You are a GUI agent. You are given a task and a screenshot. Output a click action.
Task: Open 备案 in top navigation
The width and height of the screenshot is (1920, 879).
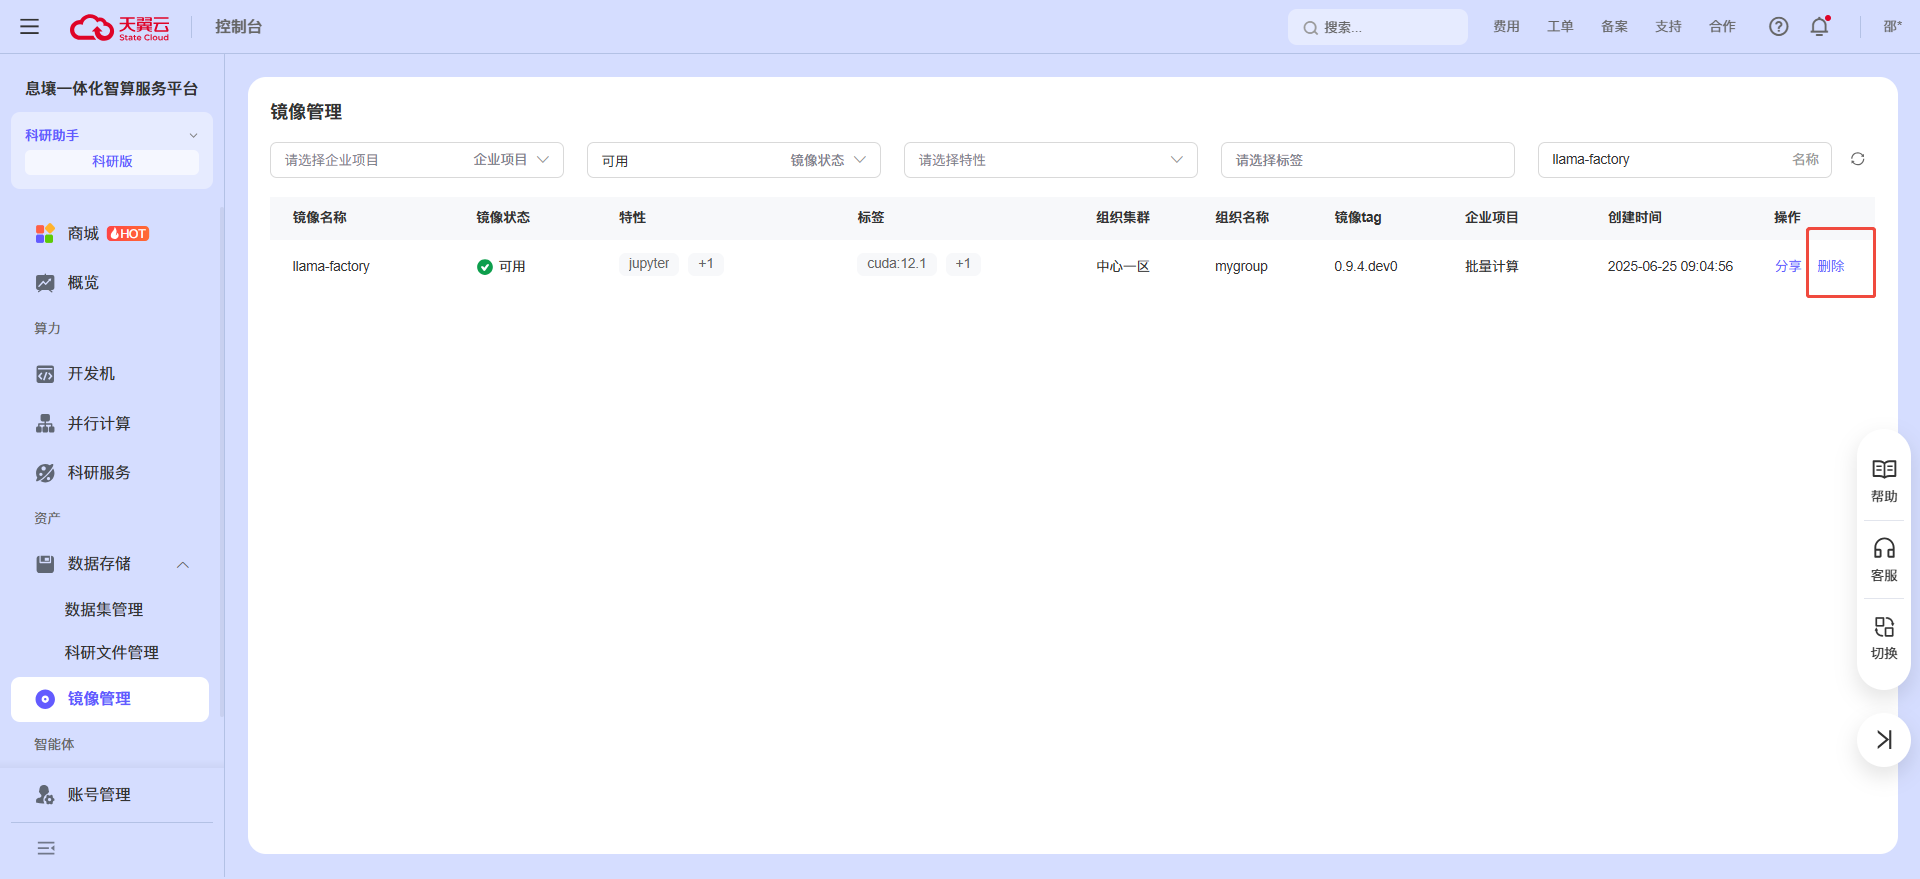coord(1614,27)
